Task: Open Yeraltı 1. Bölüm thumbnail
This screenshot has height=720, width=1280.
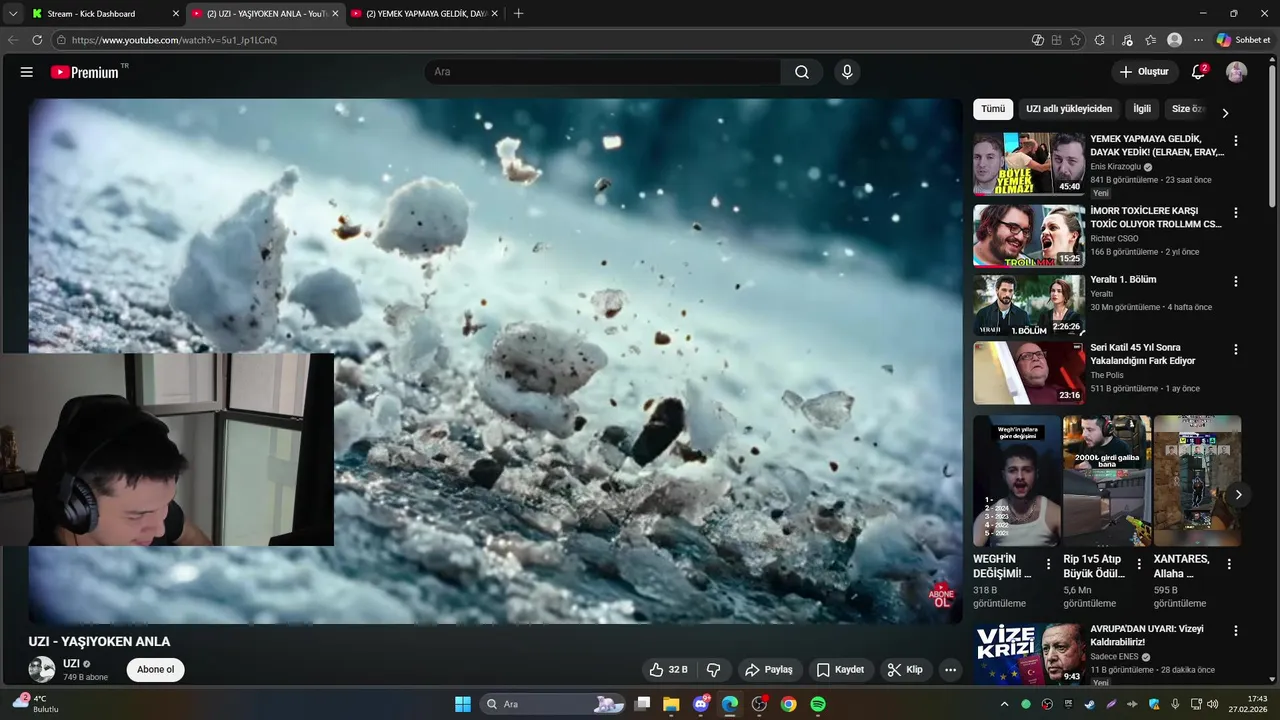Action: (1029, 305)
